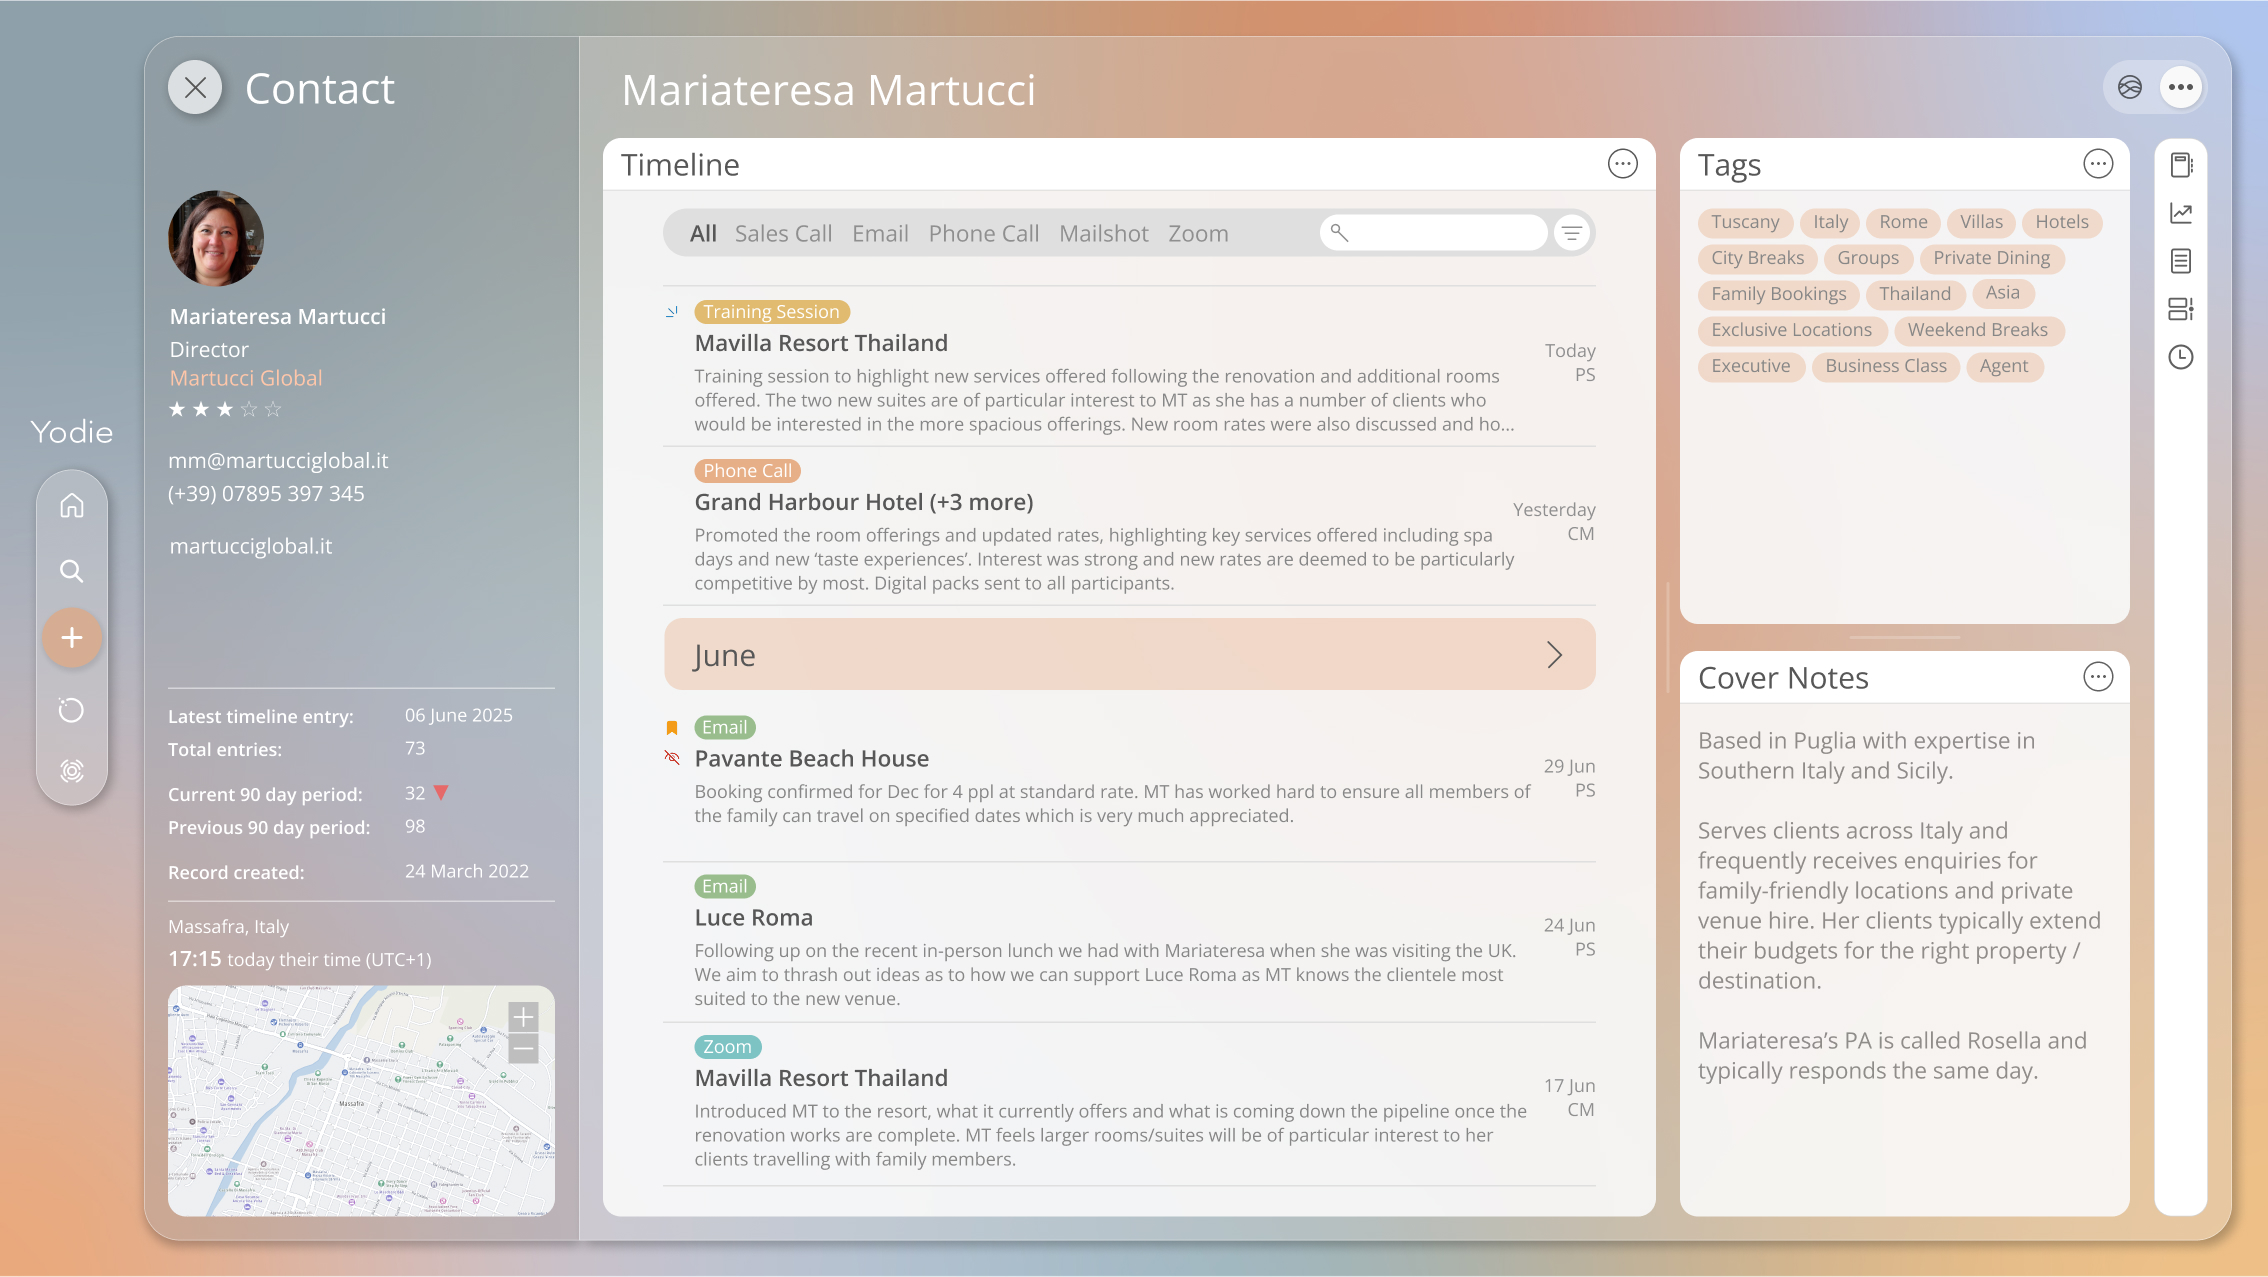Set rating to four stars
Screen dimensions: 2268x1277
249,409
